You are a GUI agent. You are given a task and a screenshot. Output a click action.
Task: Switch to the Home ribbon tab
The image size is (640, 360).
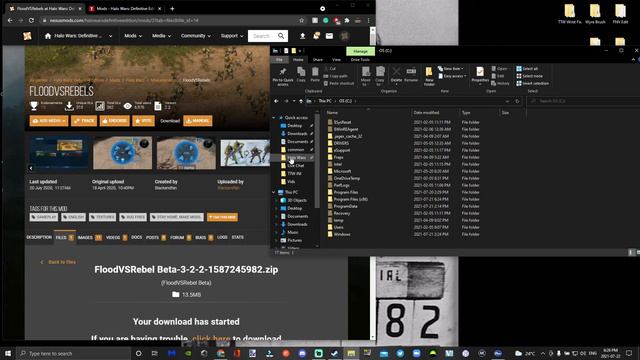[298, 60]
